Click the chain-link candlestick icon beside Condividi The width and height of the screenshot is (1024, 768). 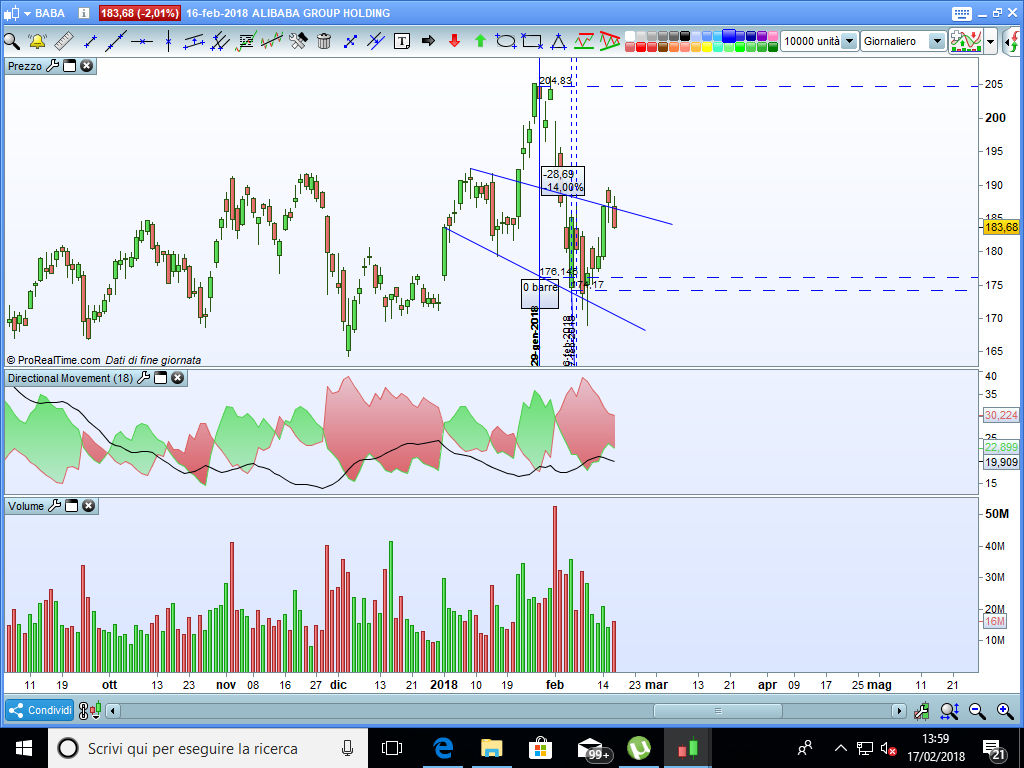[x=90, y=711]
